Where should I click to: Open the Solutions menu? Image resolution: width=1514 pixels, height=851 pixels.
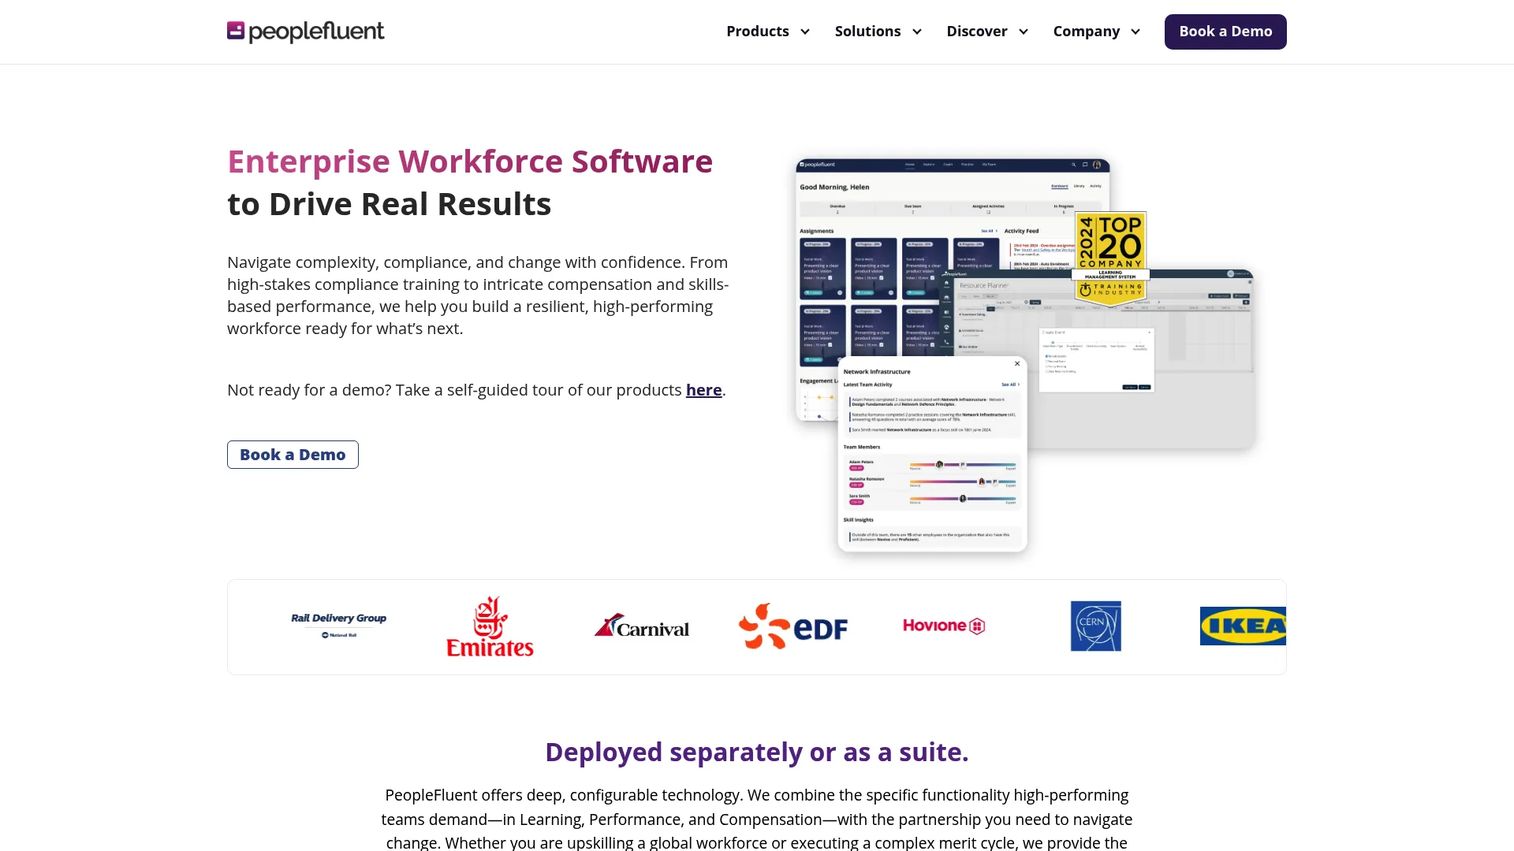click(867, 31)
